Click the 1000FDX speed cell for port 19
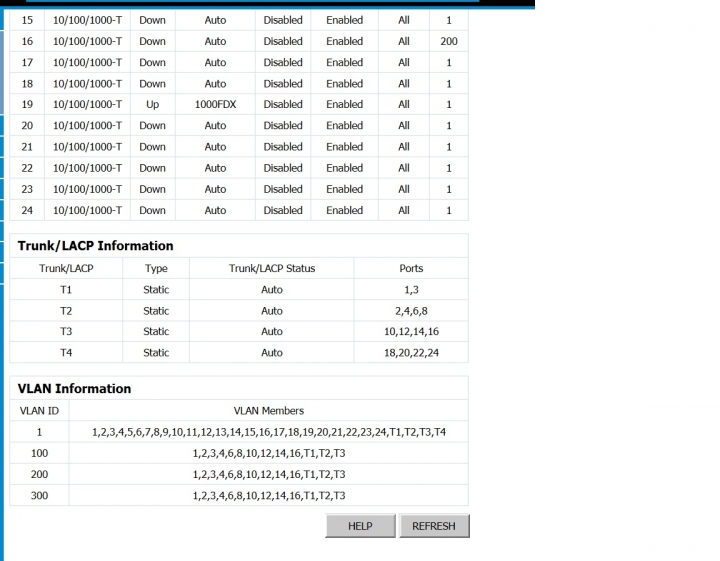This screenshot has height=561, width=720. pos(215,105)
